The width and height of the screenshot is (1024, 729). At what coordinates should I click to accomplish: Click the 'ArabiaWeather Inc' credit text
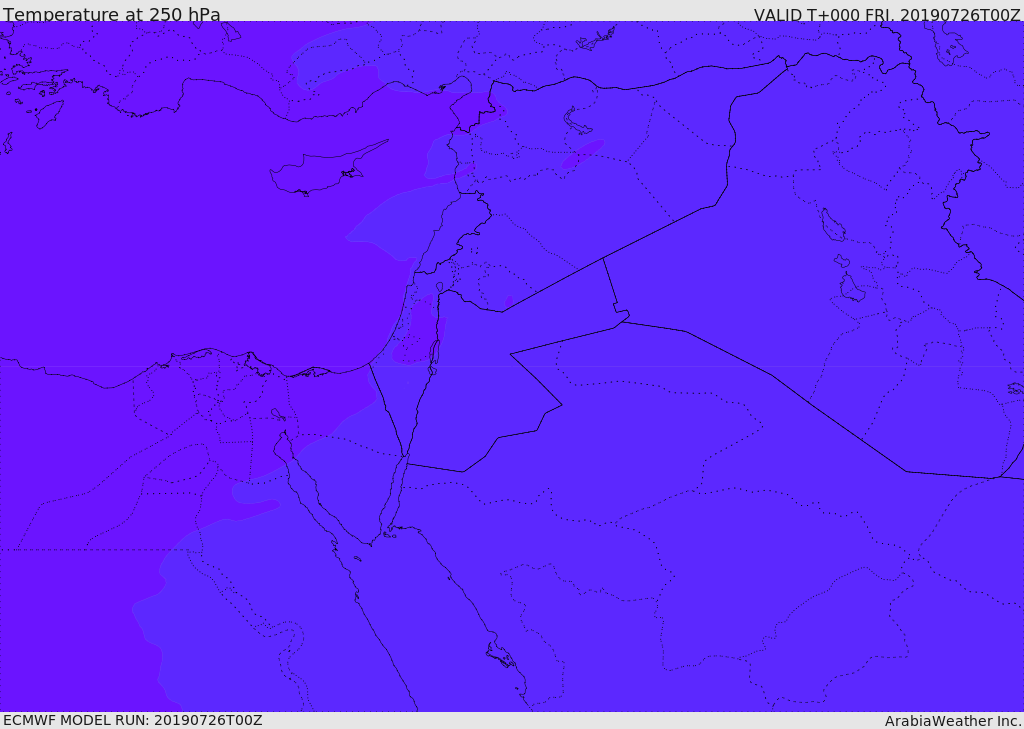952,721
